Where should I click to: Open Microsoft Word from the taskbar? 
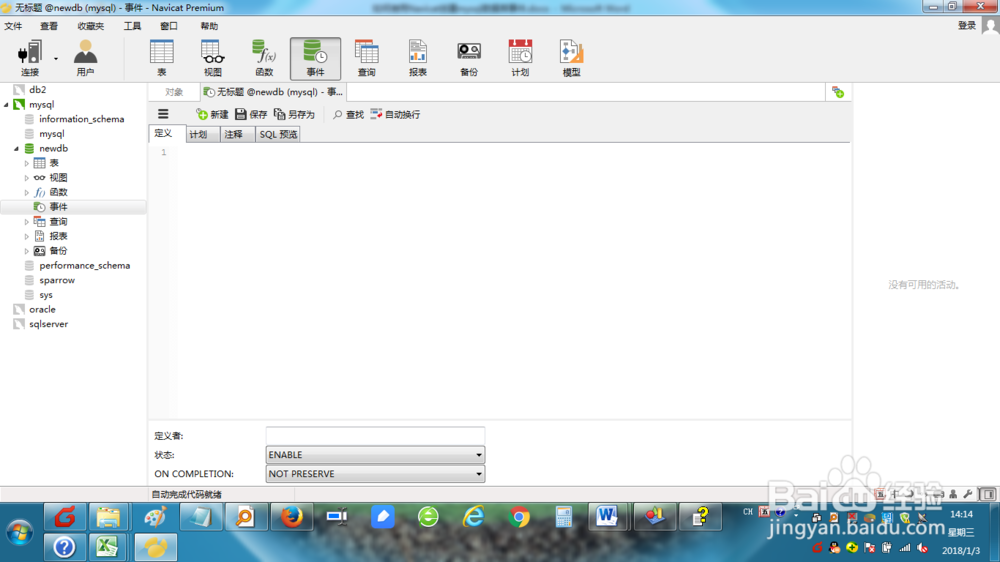tap(607, 517)
